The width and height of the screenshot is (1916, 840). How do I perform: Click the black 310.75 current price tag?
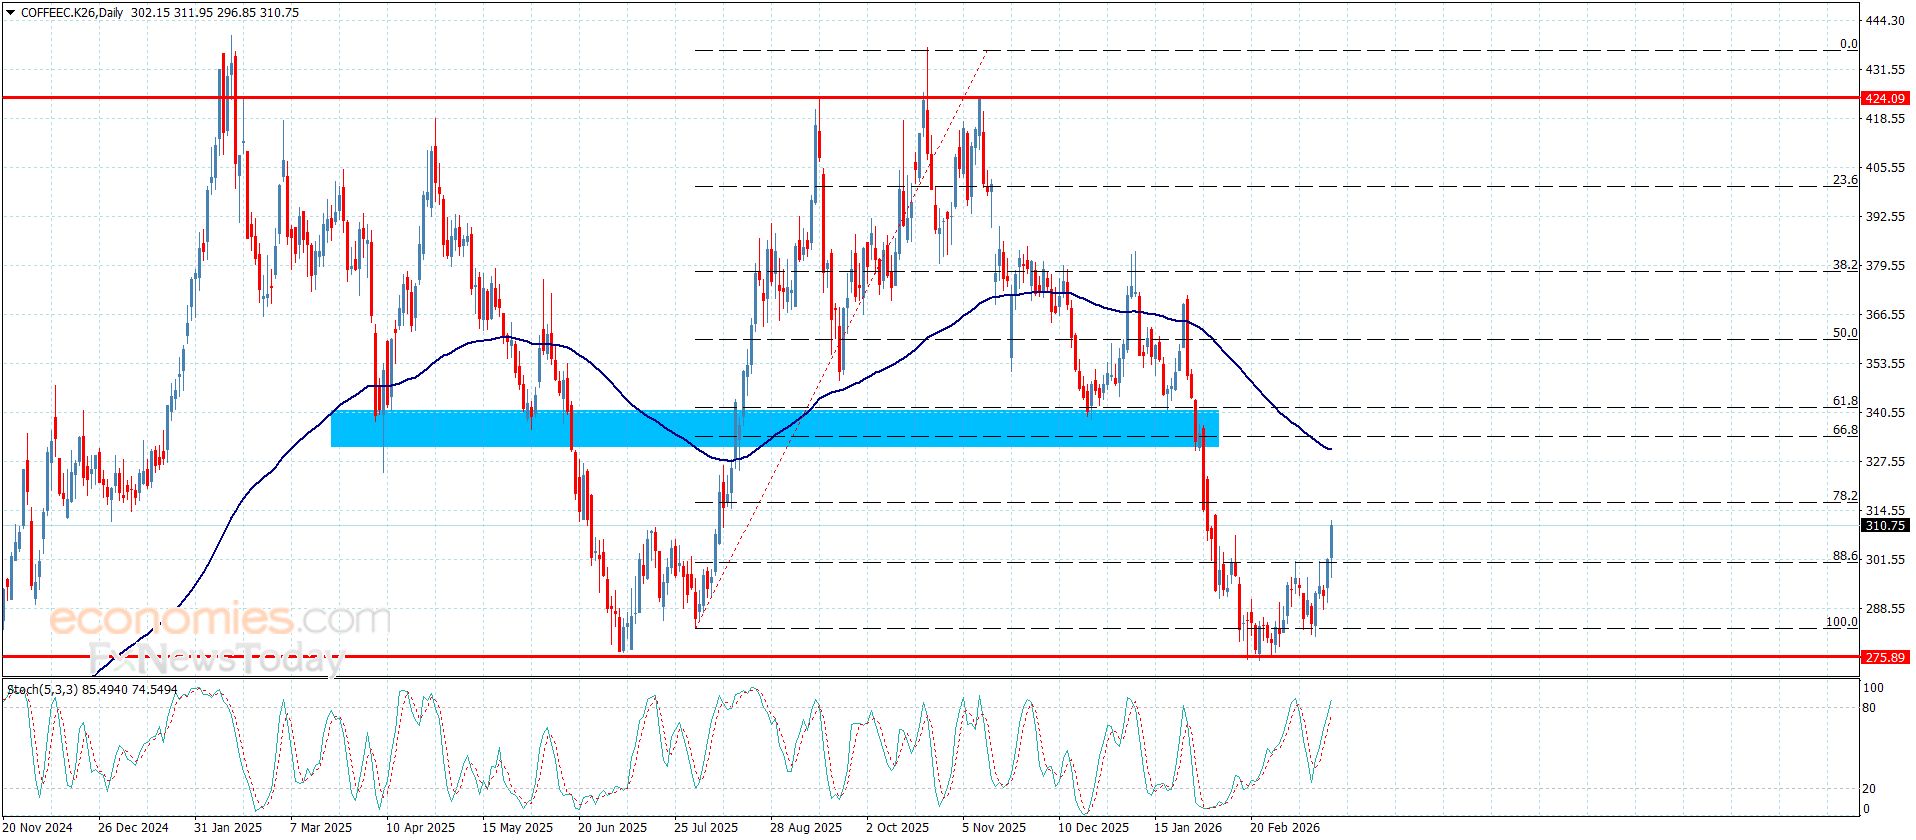[x=1885, y=526]
